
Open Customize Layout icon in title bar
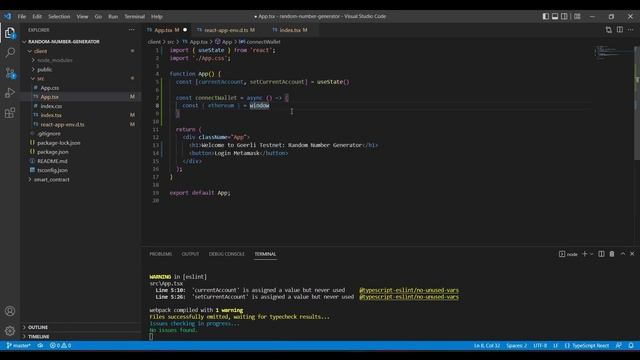tap(577, 16)
